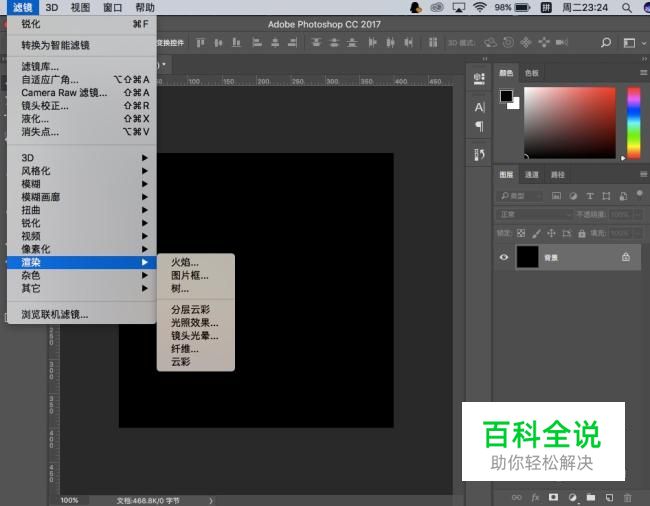Open the Paragraph panel icon
This screenshot has height=506, width=650.
(x=479, y=126)
